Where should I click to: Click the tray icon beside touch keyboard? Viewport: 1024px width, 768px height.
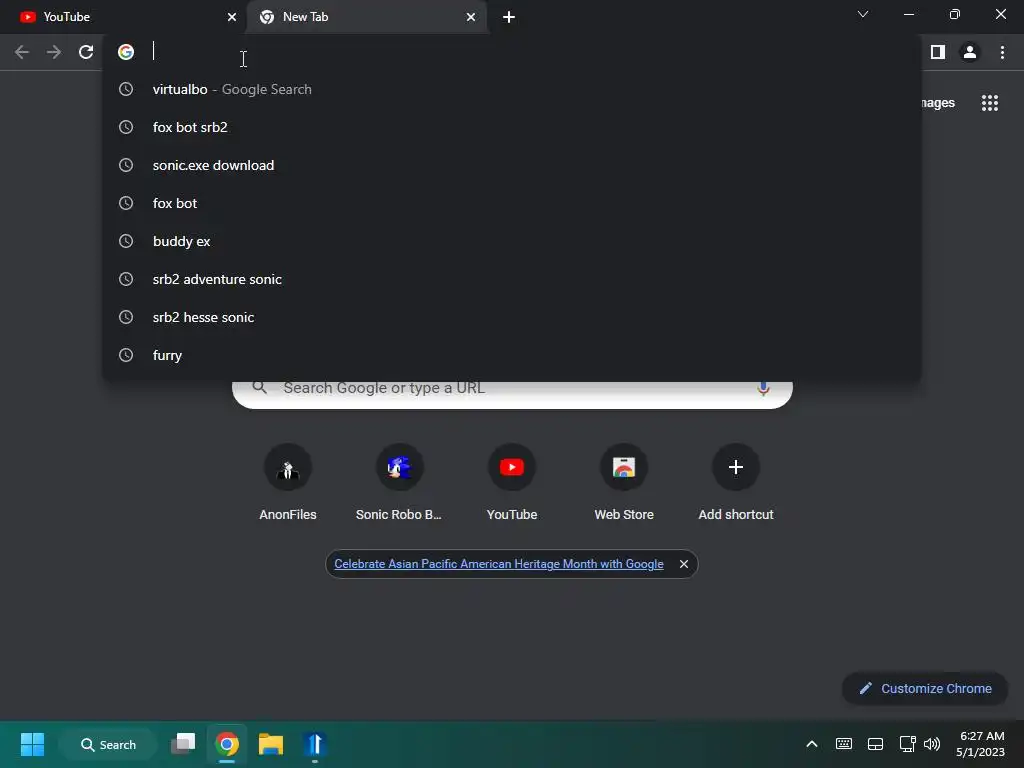click(x=875, y=744)
